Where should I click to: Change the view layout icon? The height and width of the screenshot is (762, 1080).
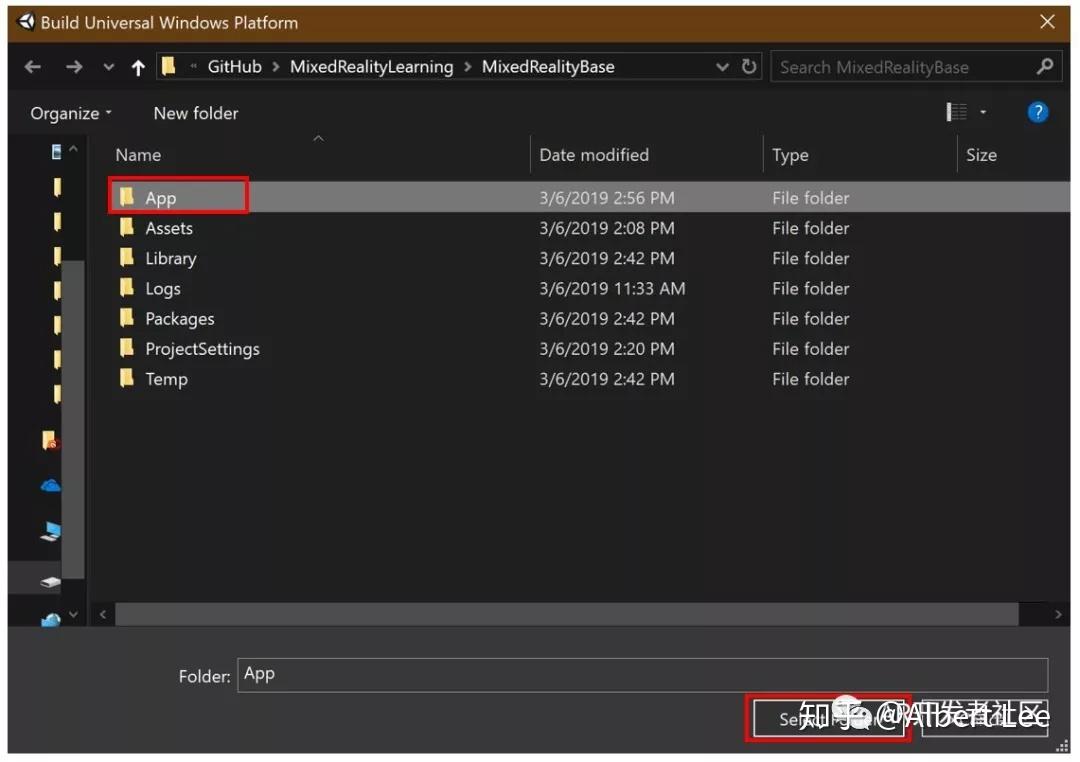957,112
